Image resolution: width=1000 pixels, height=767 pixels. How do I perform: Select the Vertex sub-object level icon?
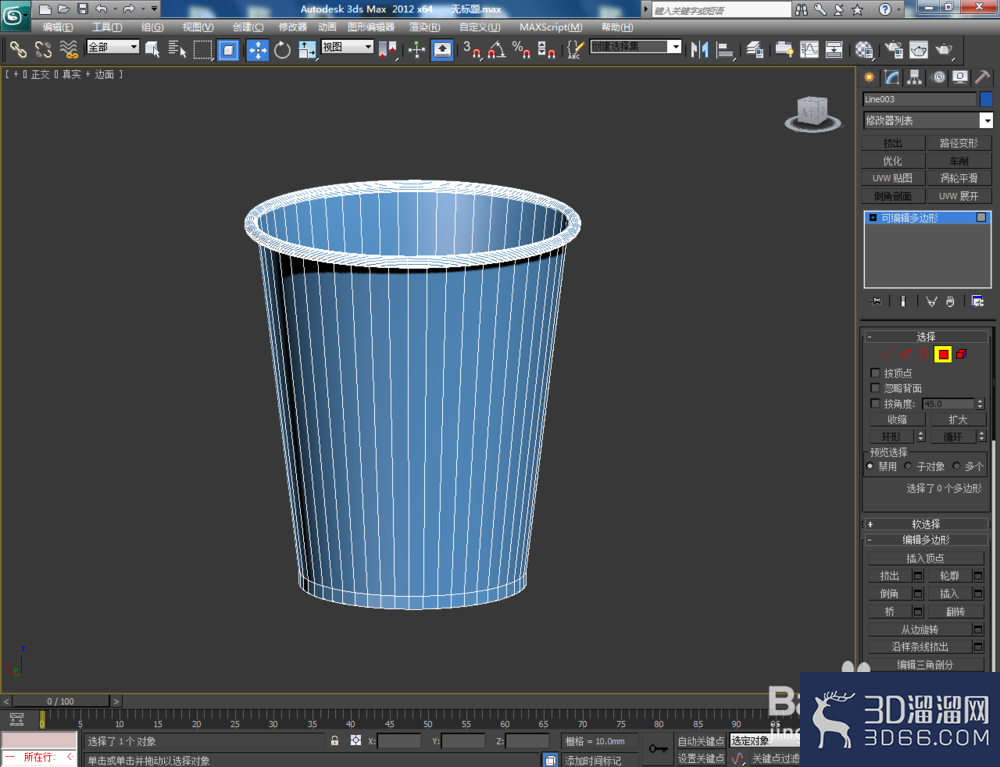tap(886, 354)
